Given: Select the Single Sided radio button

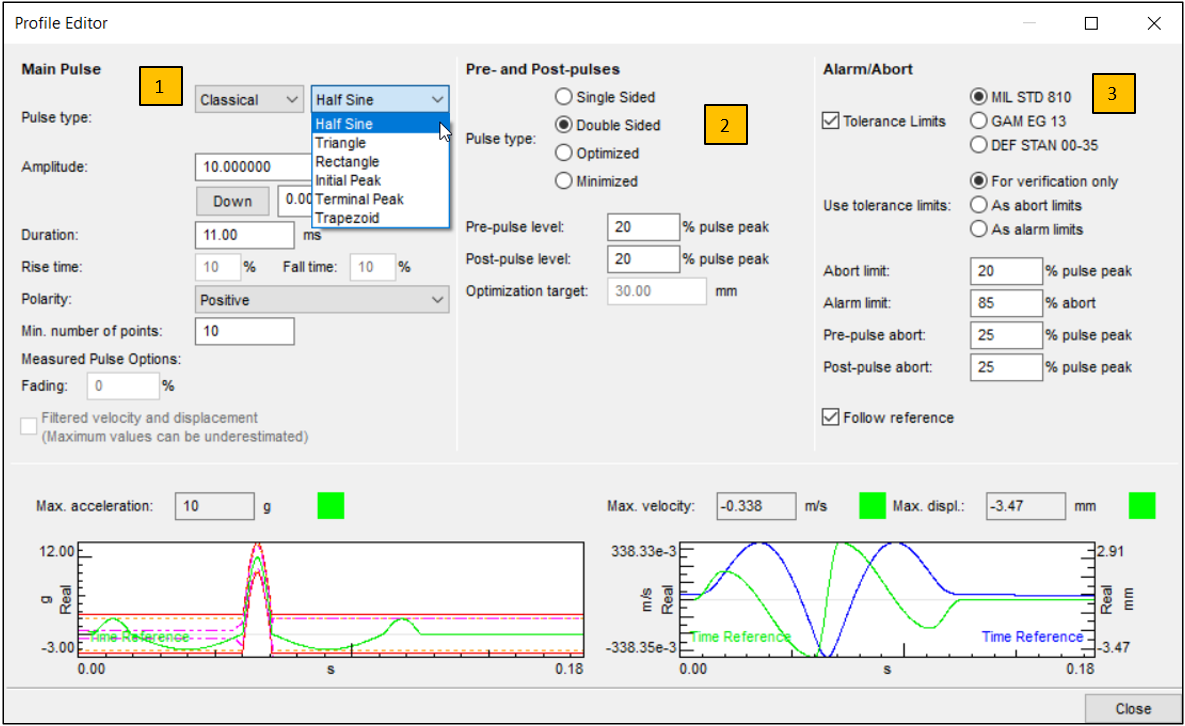Looking at the screenshot, I should tap(564, 97).
